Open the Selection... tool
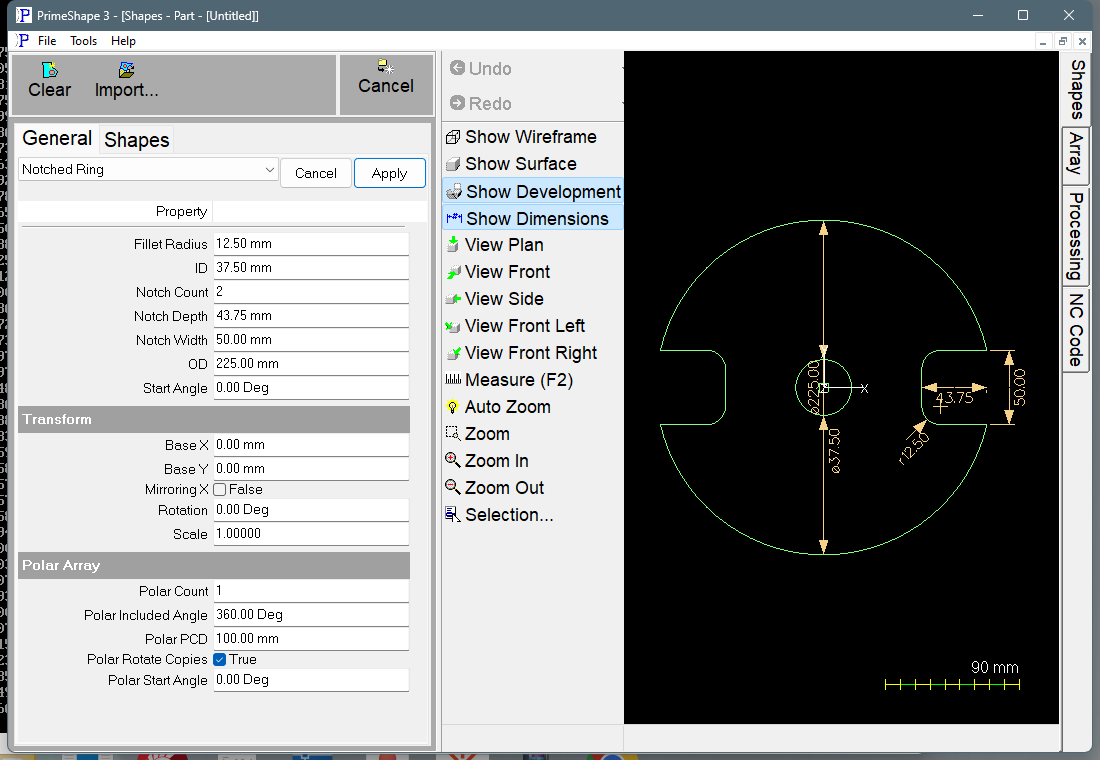Viewport: 1100px width, 760px height. 500,515
